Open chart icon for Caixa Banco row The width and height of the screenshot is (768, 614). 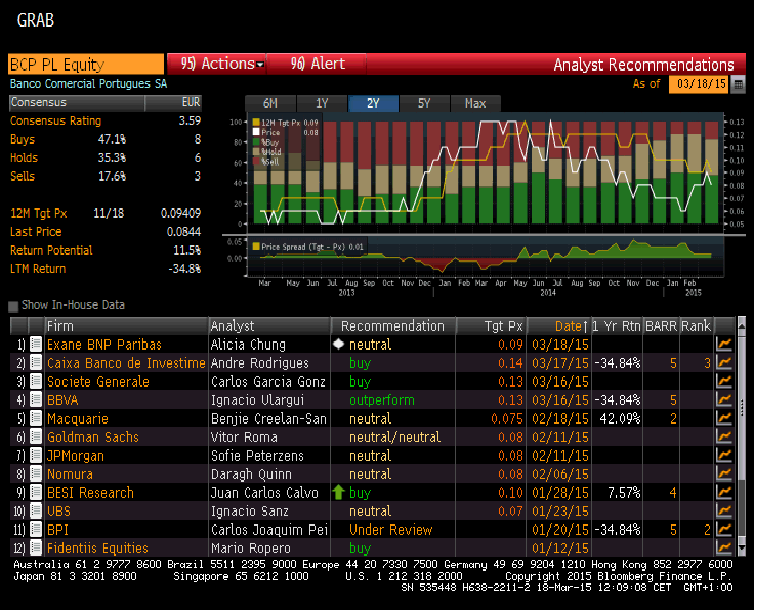pyautogui.click(x=724, y=363)
